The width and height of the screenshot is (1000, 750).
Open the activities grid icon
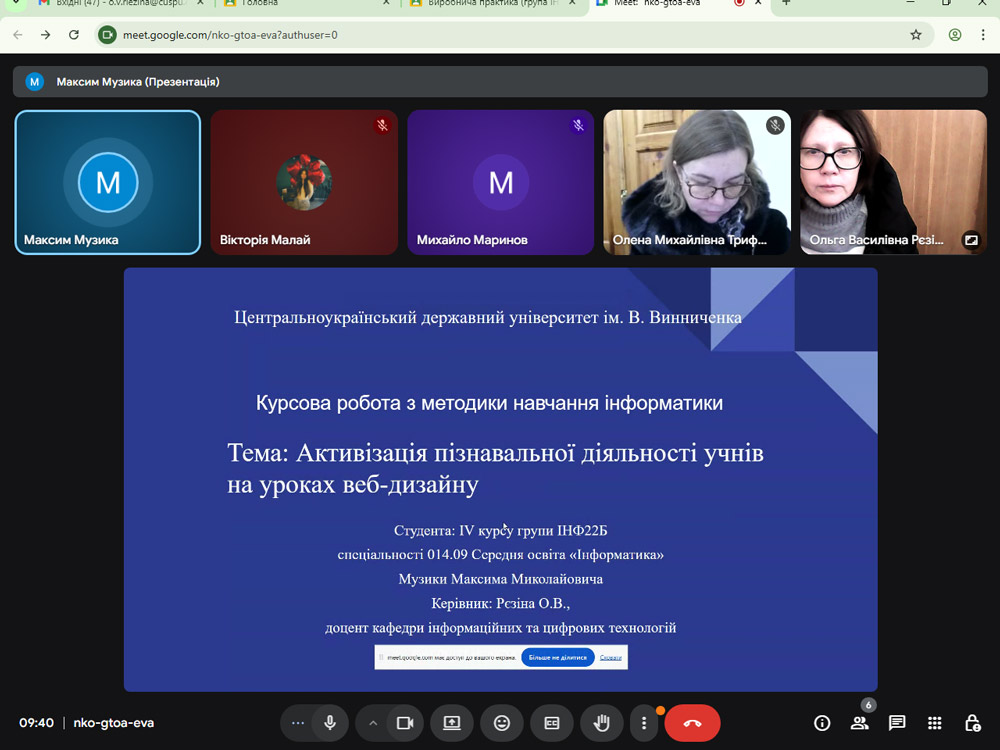[x=934, y=723]
